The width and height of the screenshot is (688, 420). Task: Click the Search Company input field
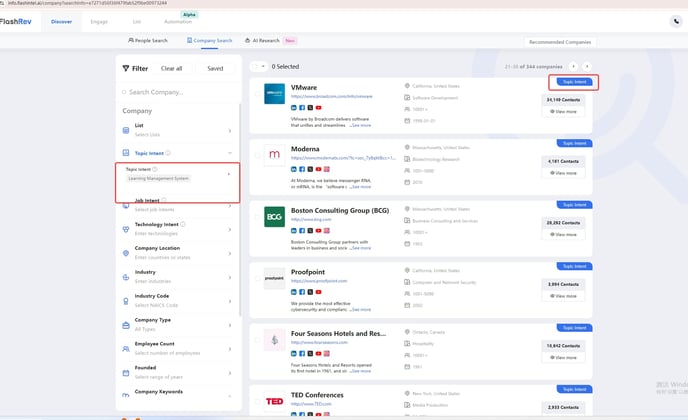coord(179,92)
